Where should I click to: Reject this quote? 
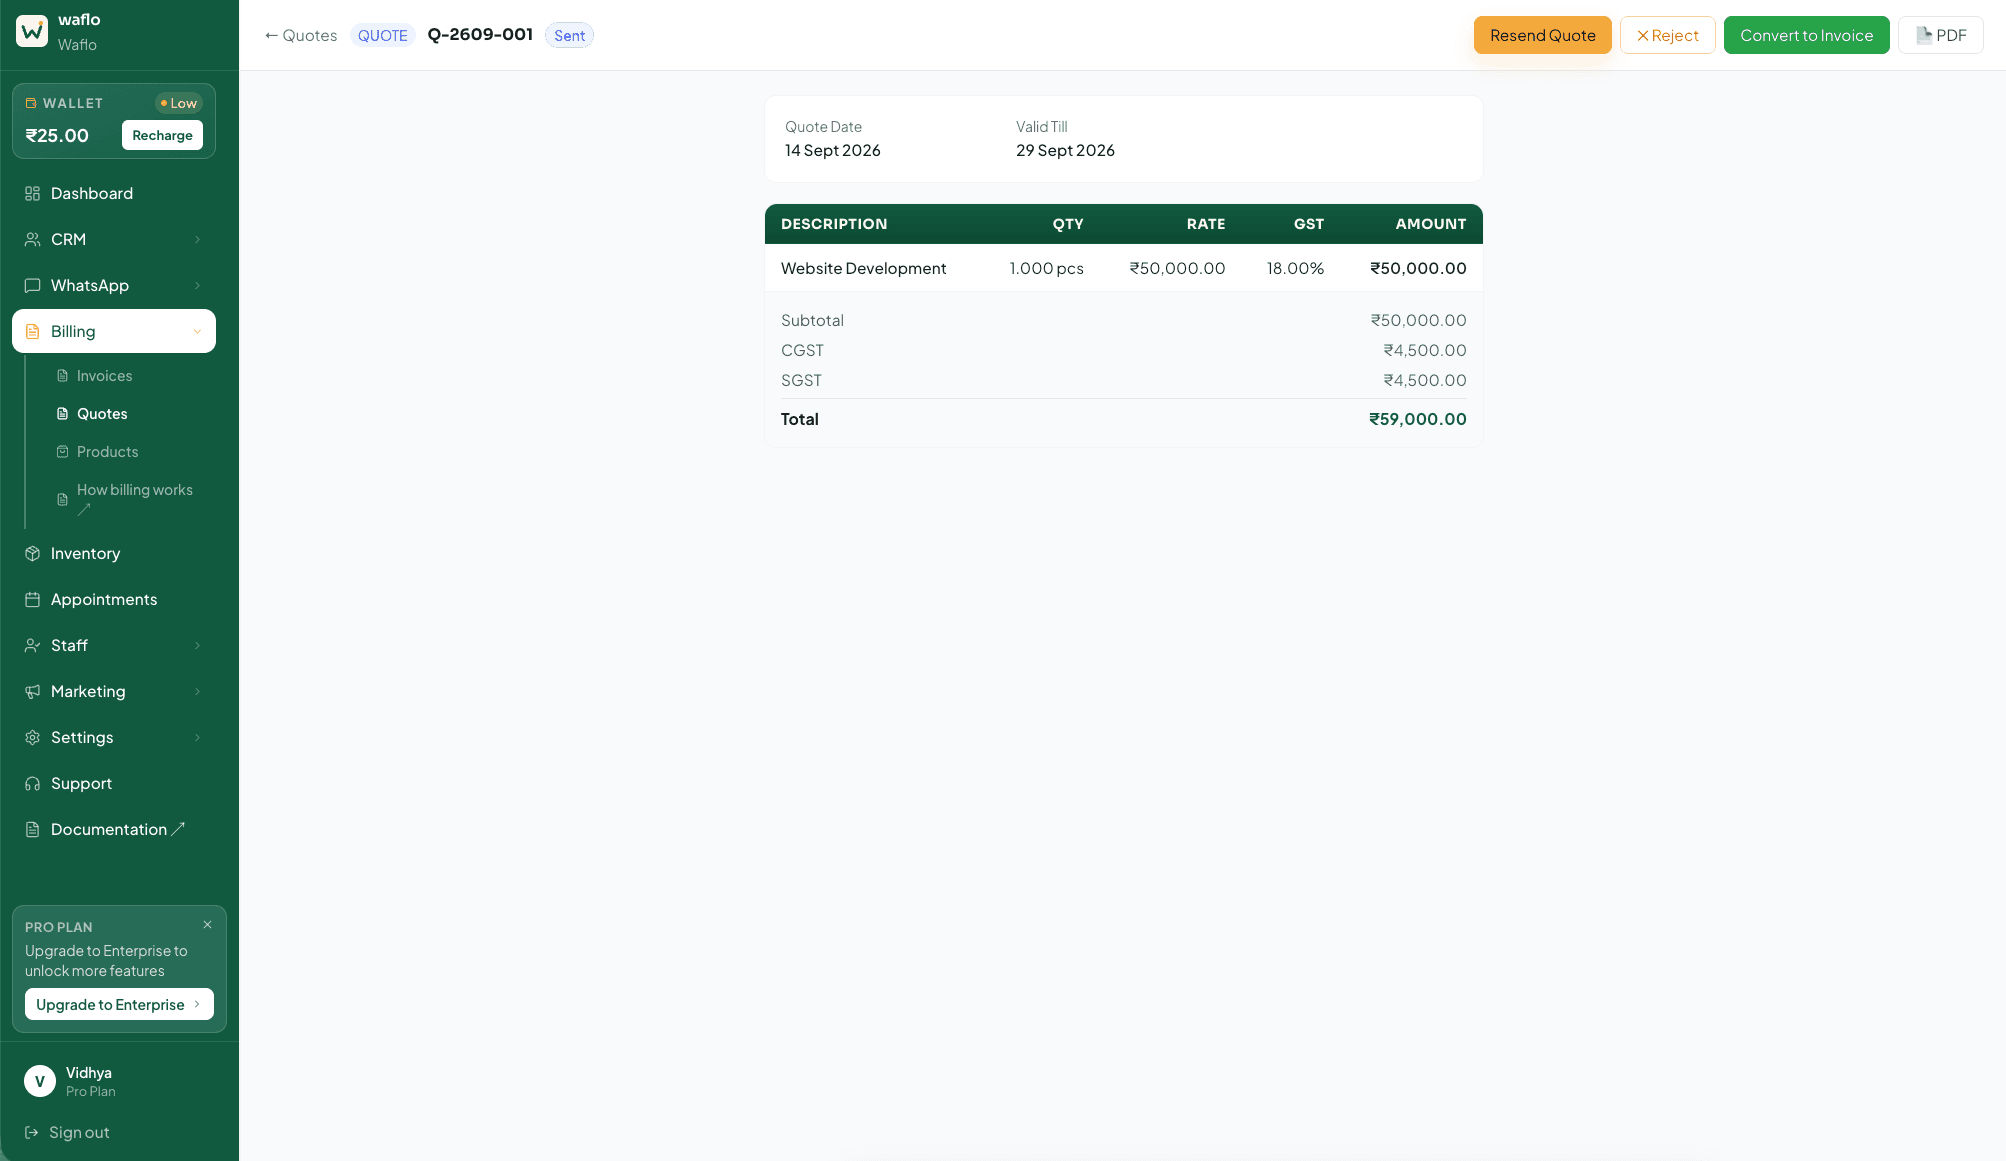click(1667, 35)
